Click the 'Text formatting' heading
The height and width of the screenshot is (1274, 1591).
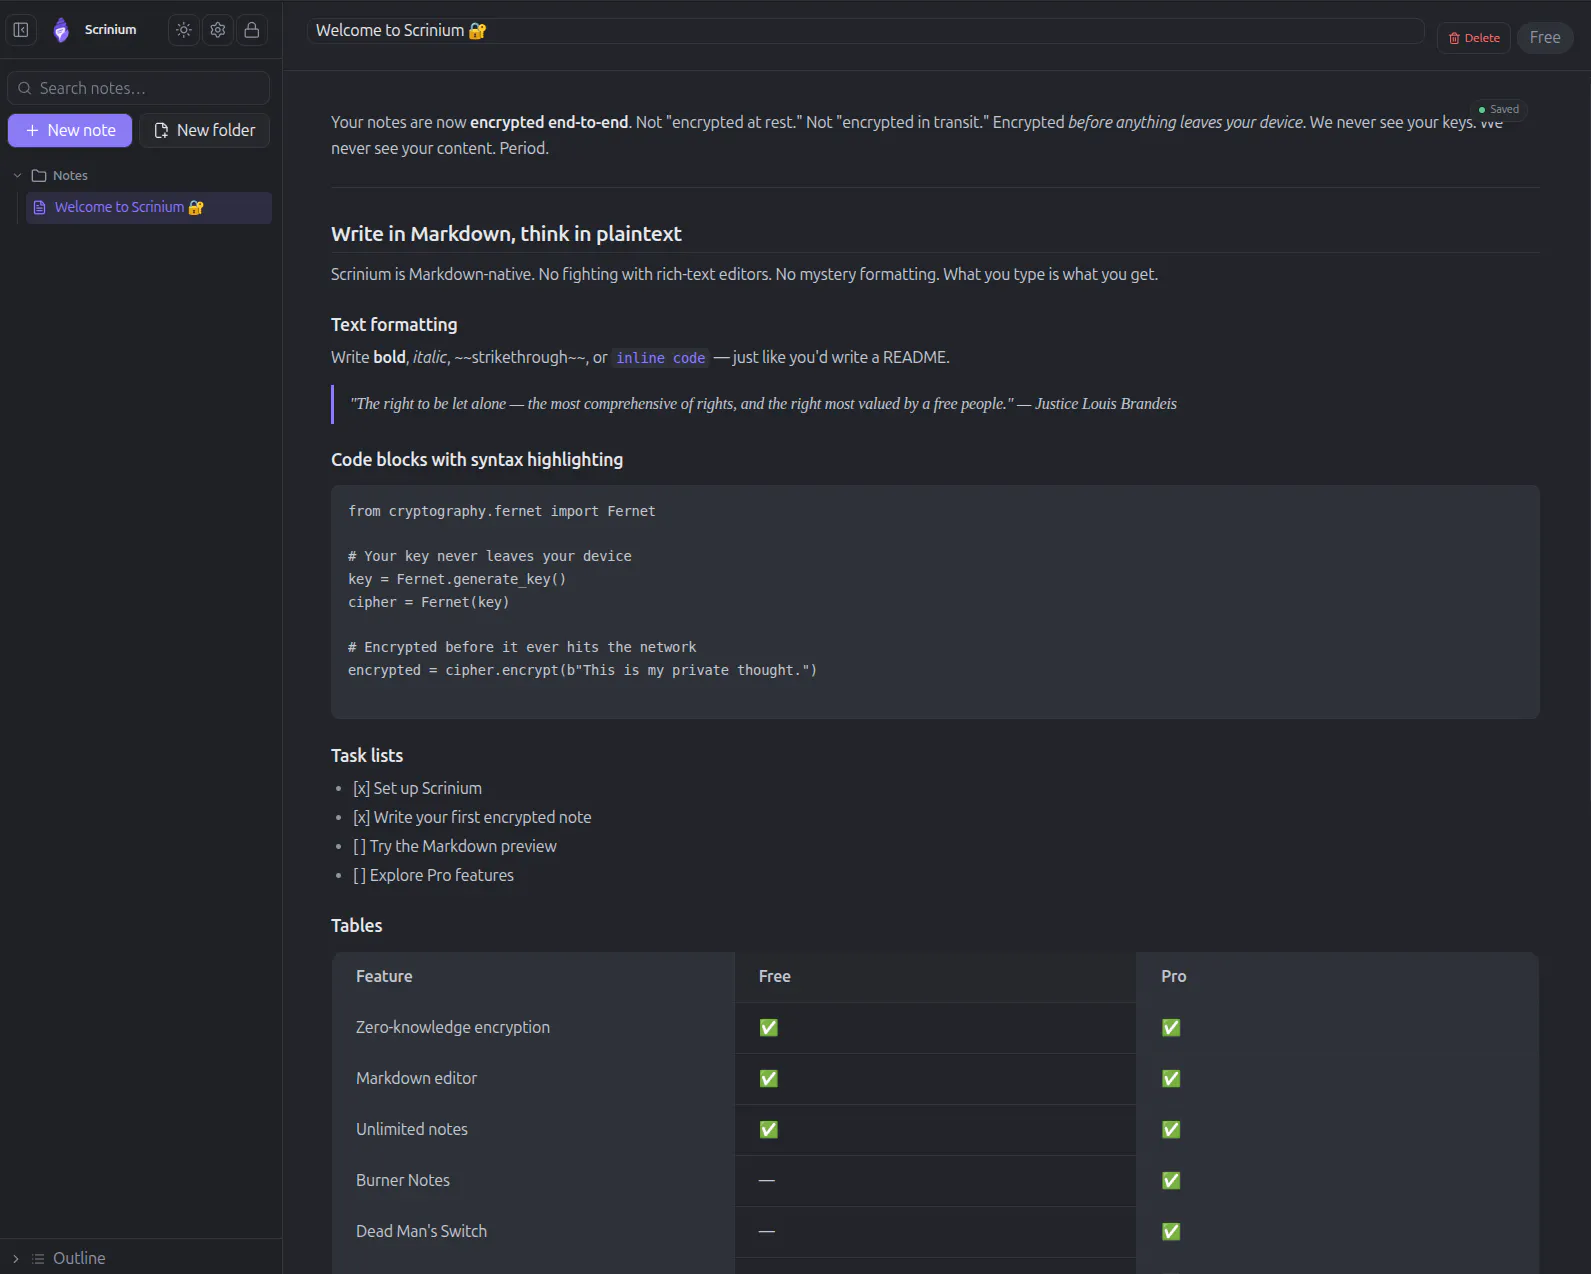pyautogui.click(x=394, y=324)
